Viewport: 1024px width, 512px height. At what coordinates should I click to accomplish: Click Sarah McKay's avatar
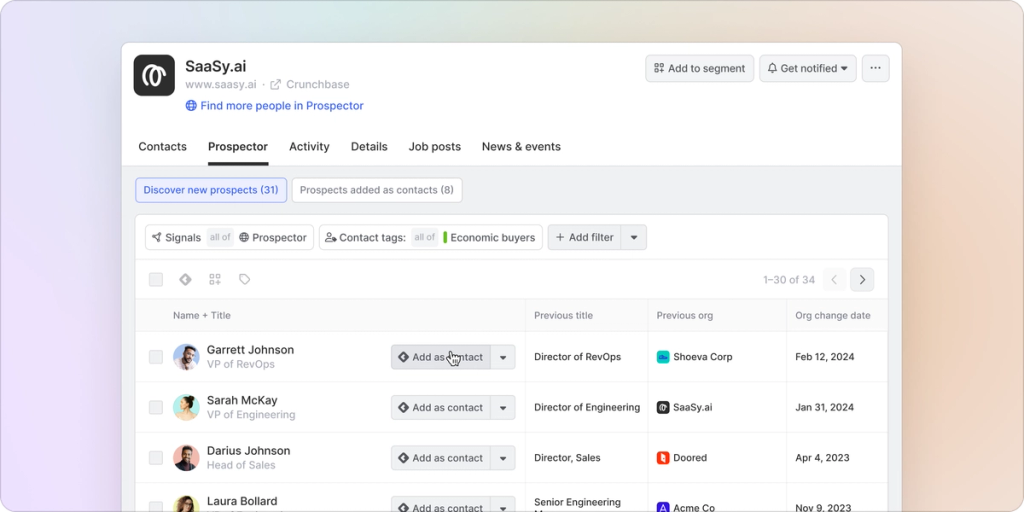(x=186, y=408)
